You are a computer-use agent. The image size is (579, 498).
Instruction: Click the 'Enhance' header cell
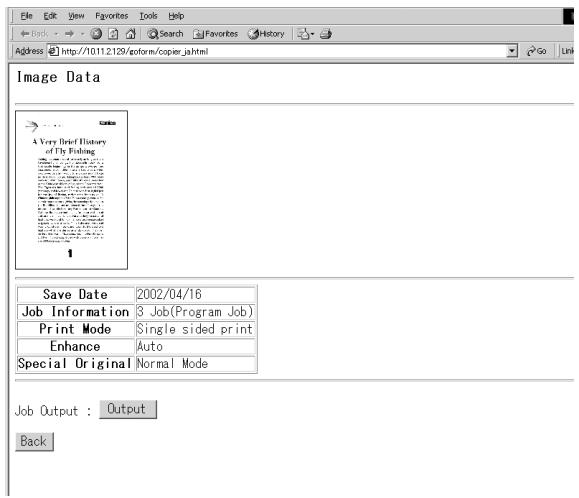[76, 346]
